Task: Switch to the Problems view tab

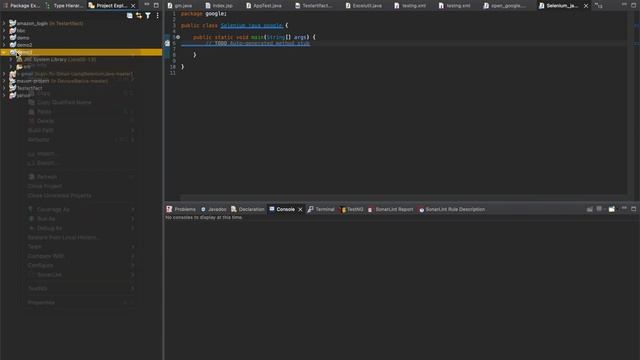Action: pos(181,209)
